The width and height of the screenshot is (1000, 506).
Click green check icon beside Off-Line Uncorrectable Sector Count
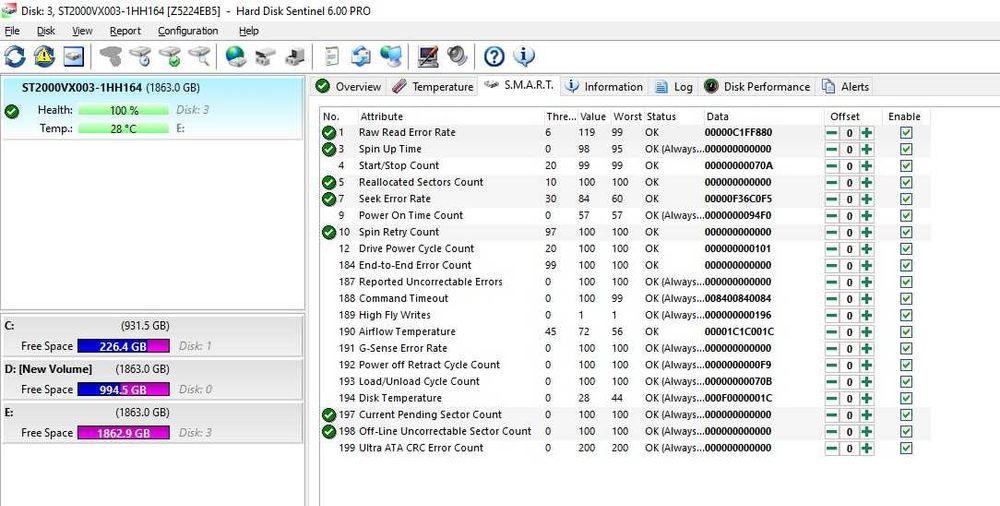pos(329,431)
